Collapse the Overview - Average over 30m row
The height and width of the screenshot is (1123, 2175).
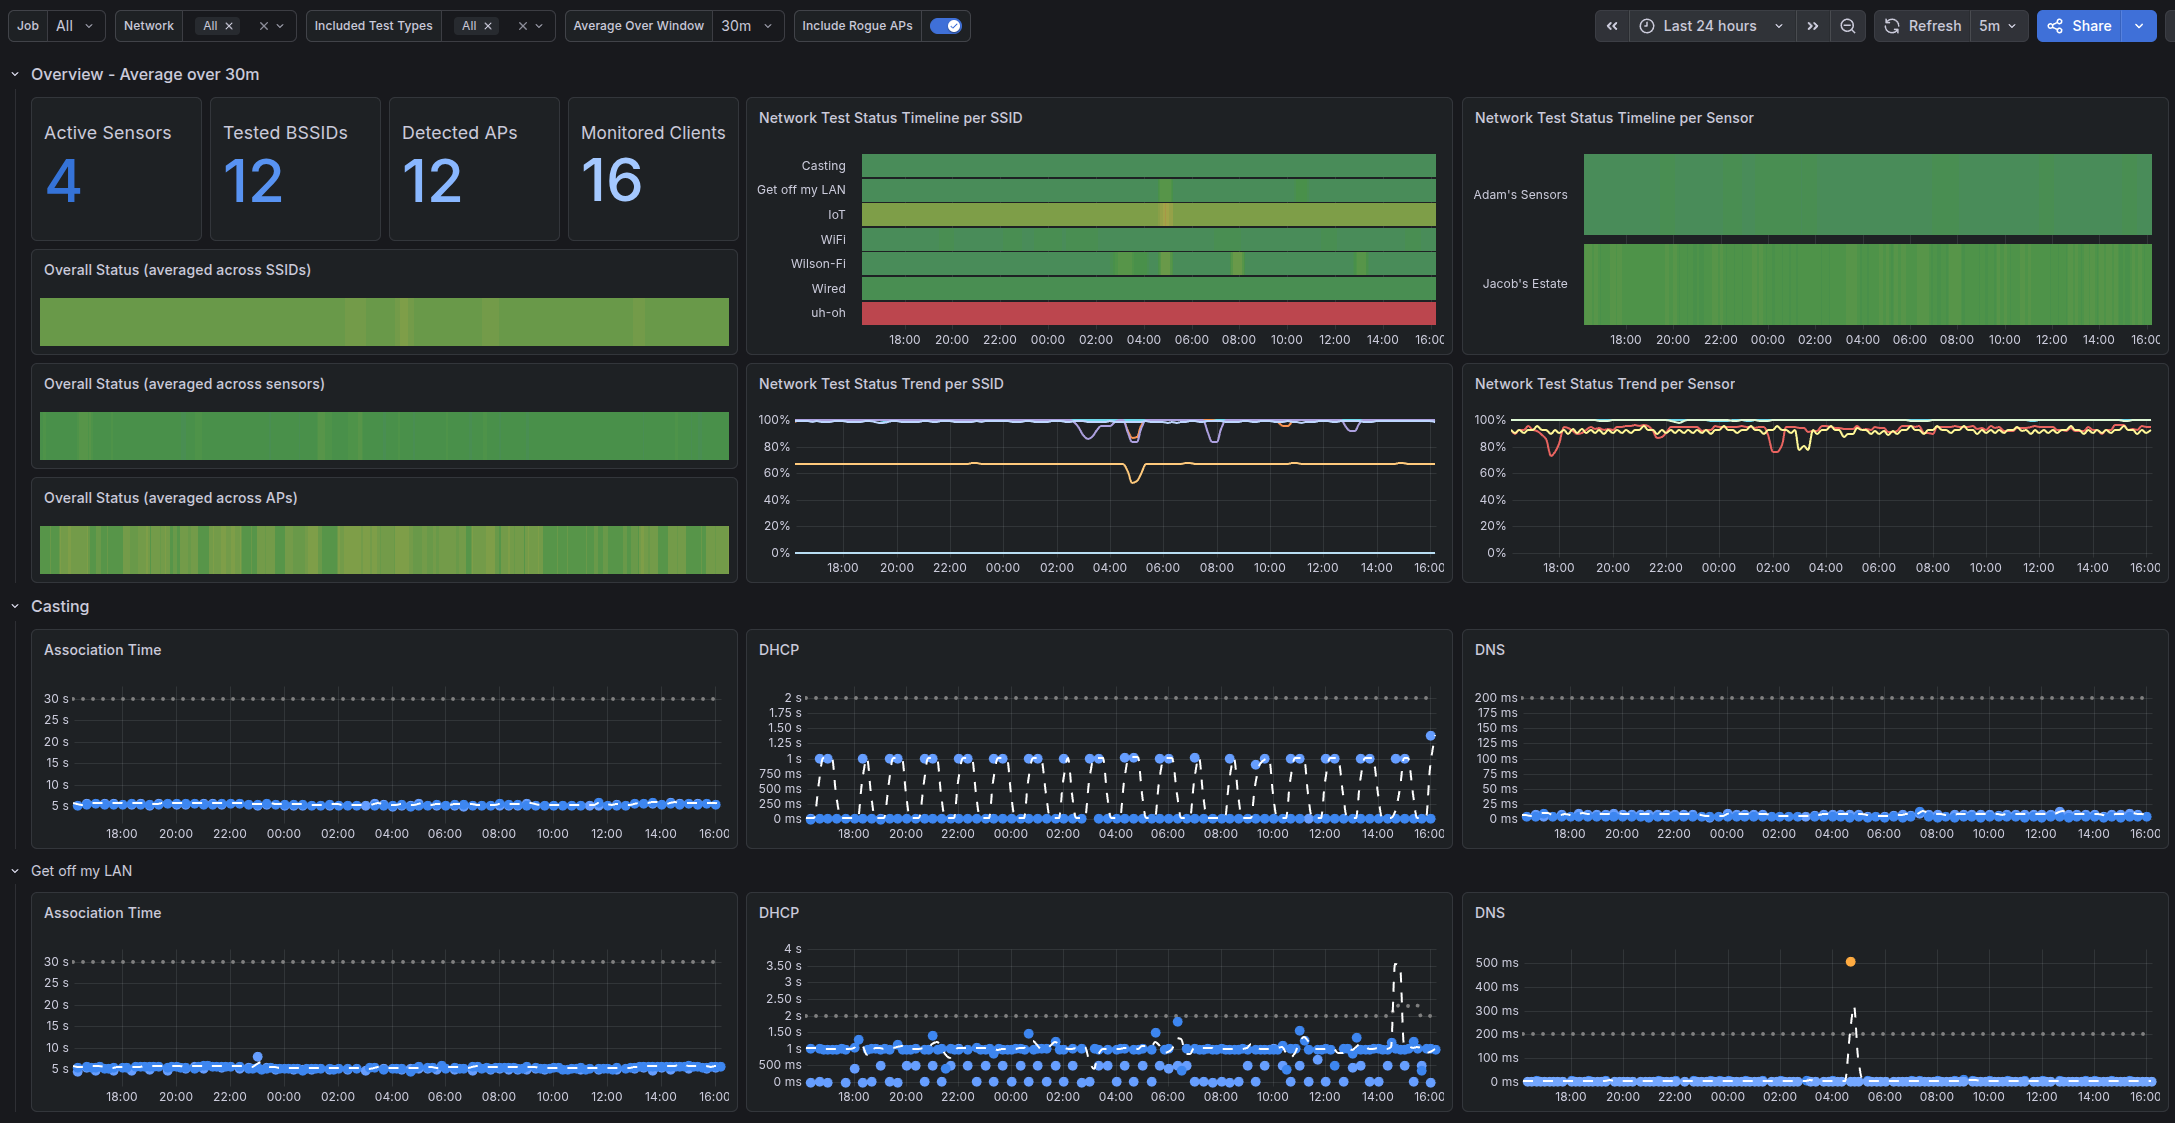pyautogui.click(x=15, y=74)
